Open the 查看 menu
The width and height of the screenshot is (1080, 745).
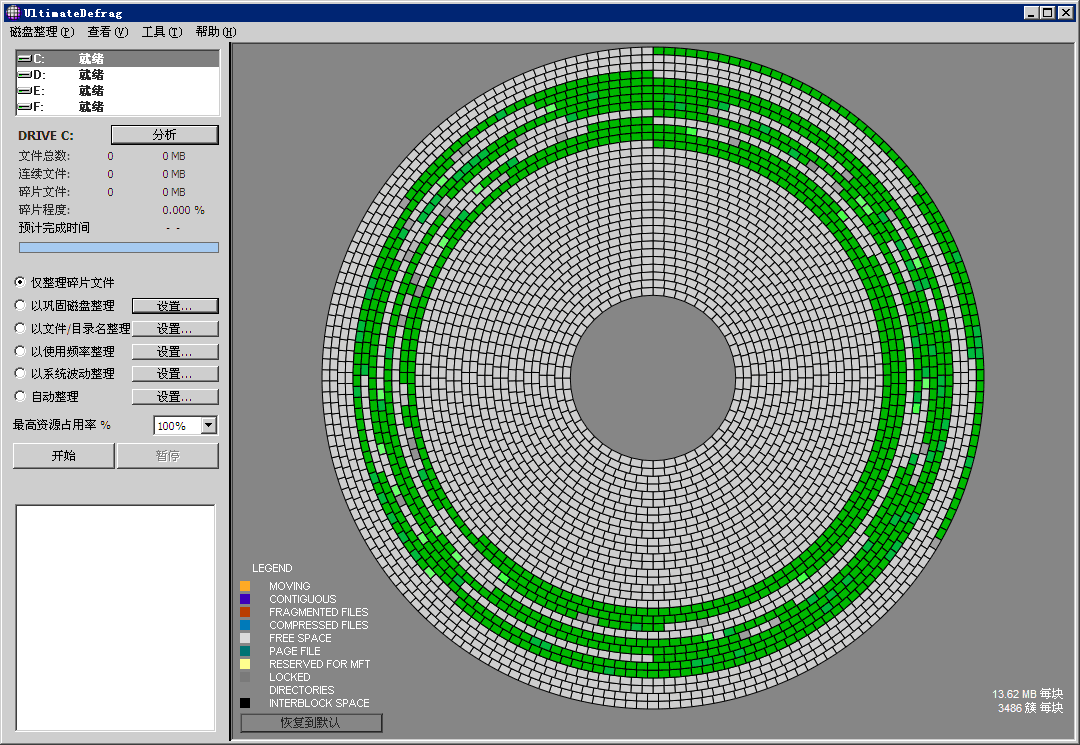pyautogui.click(x=107, y=32)
